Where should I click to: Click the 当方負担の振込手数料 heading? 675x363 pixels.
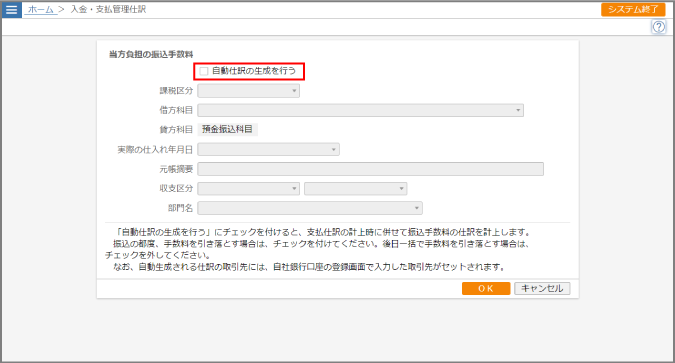click(151, 55)
